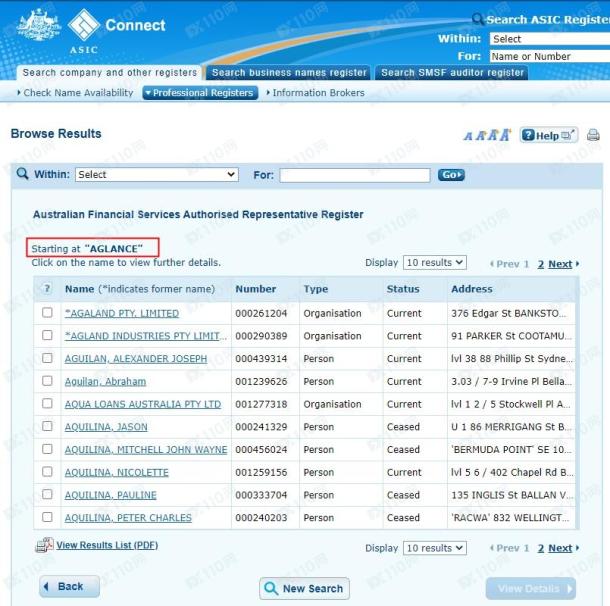Expand the Professional Registers menu
This screenshot has height=606, width=610.
200,93
